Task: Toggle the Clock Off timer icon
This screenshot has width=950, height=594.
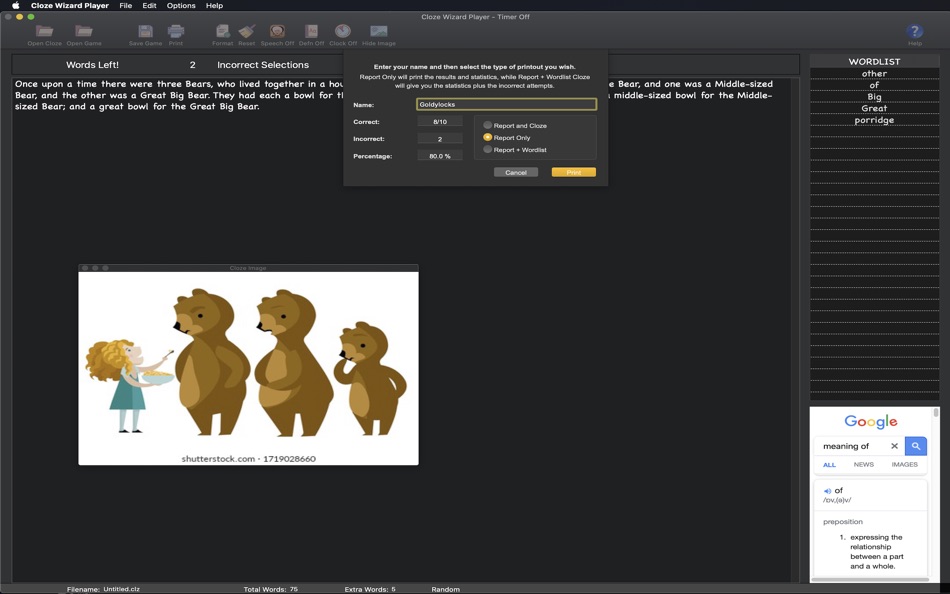Action: click(343, 35)
